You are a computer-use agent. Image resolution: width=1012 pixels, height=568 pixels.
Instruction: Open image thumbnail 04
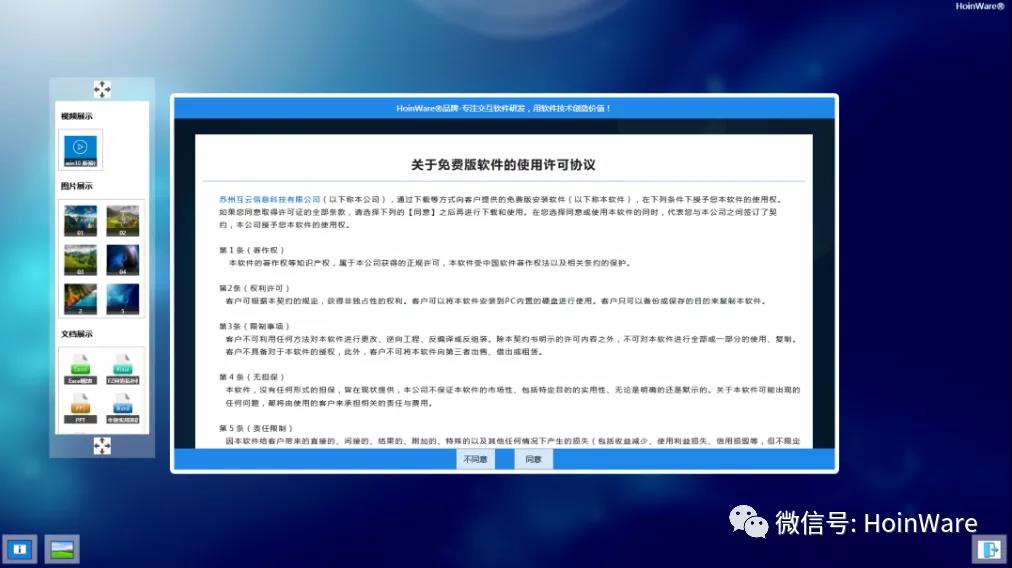point(123,259)
